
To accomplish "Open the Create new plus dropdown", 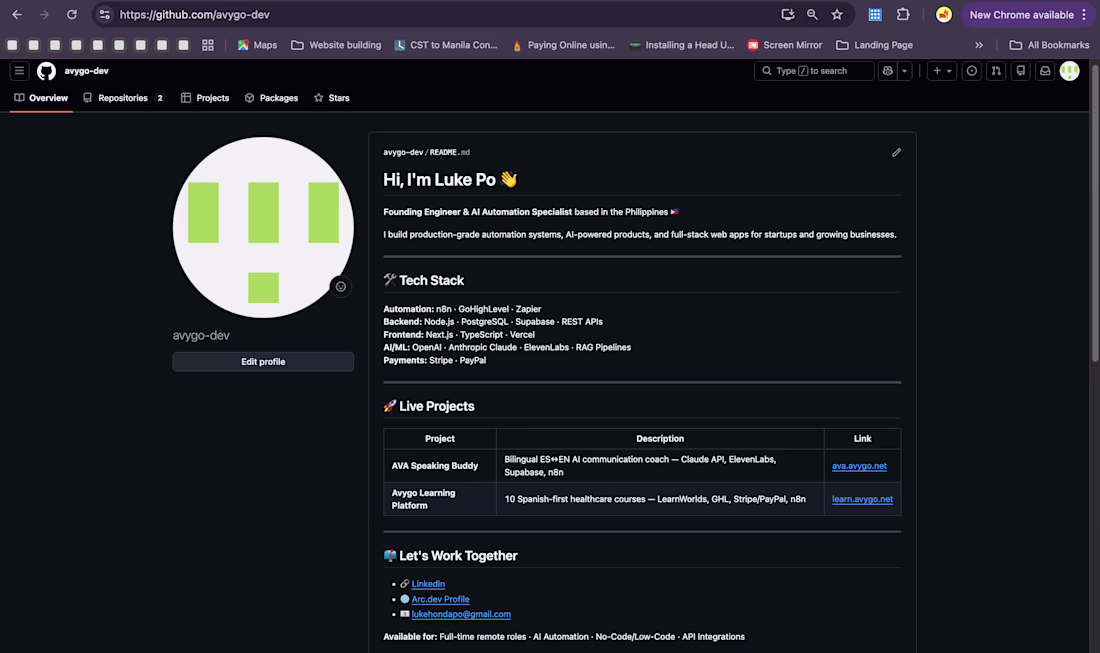I will [x=941, y=71].
